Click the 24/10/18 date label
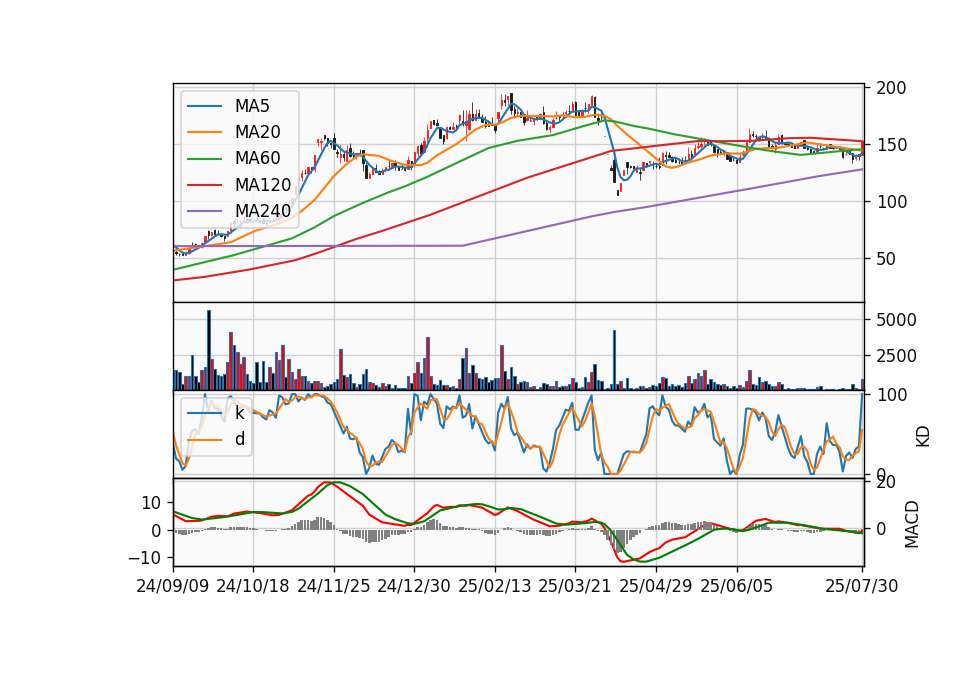The image size is (960, 690). (x=253, y=586)
